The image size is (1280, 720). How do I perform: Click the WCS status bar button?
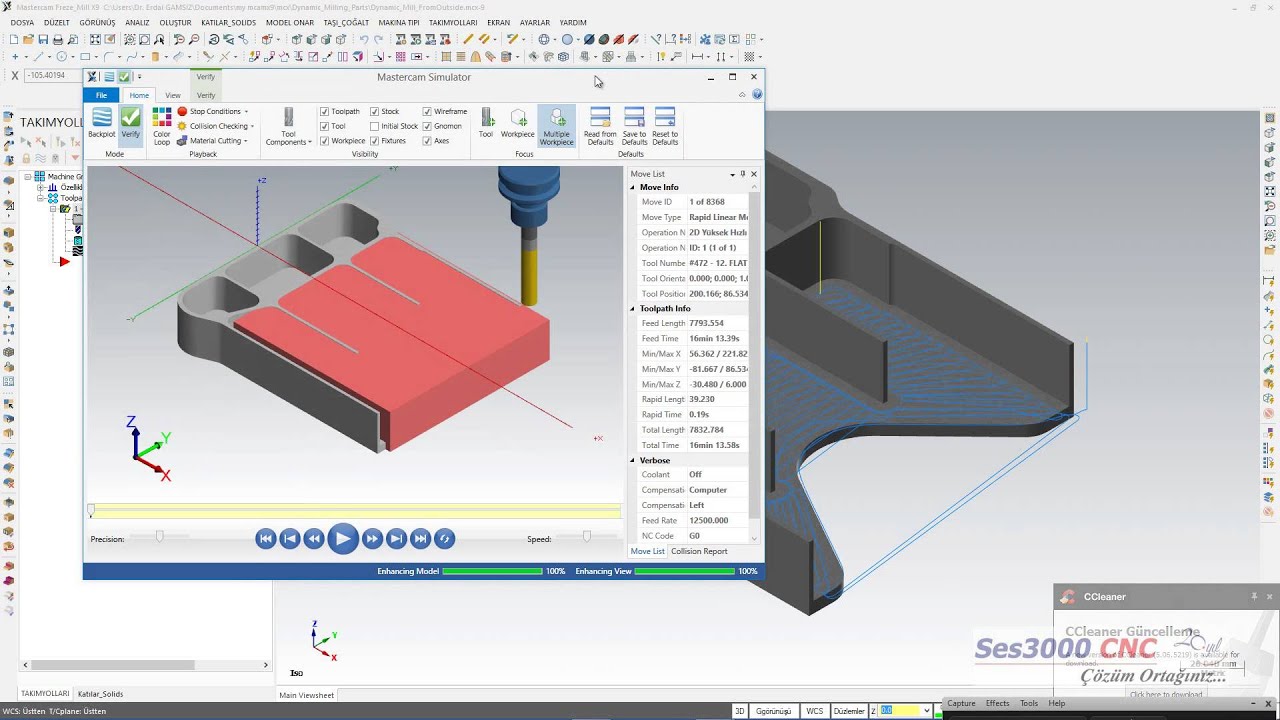815,711
